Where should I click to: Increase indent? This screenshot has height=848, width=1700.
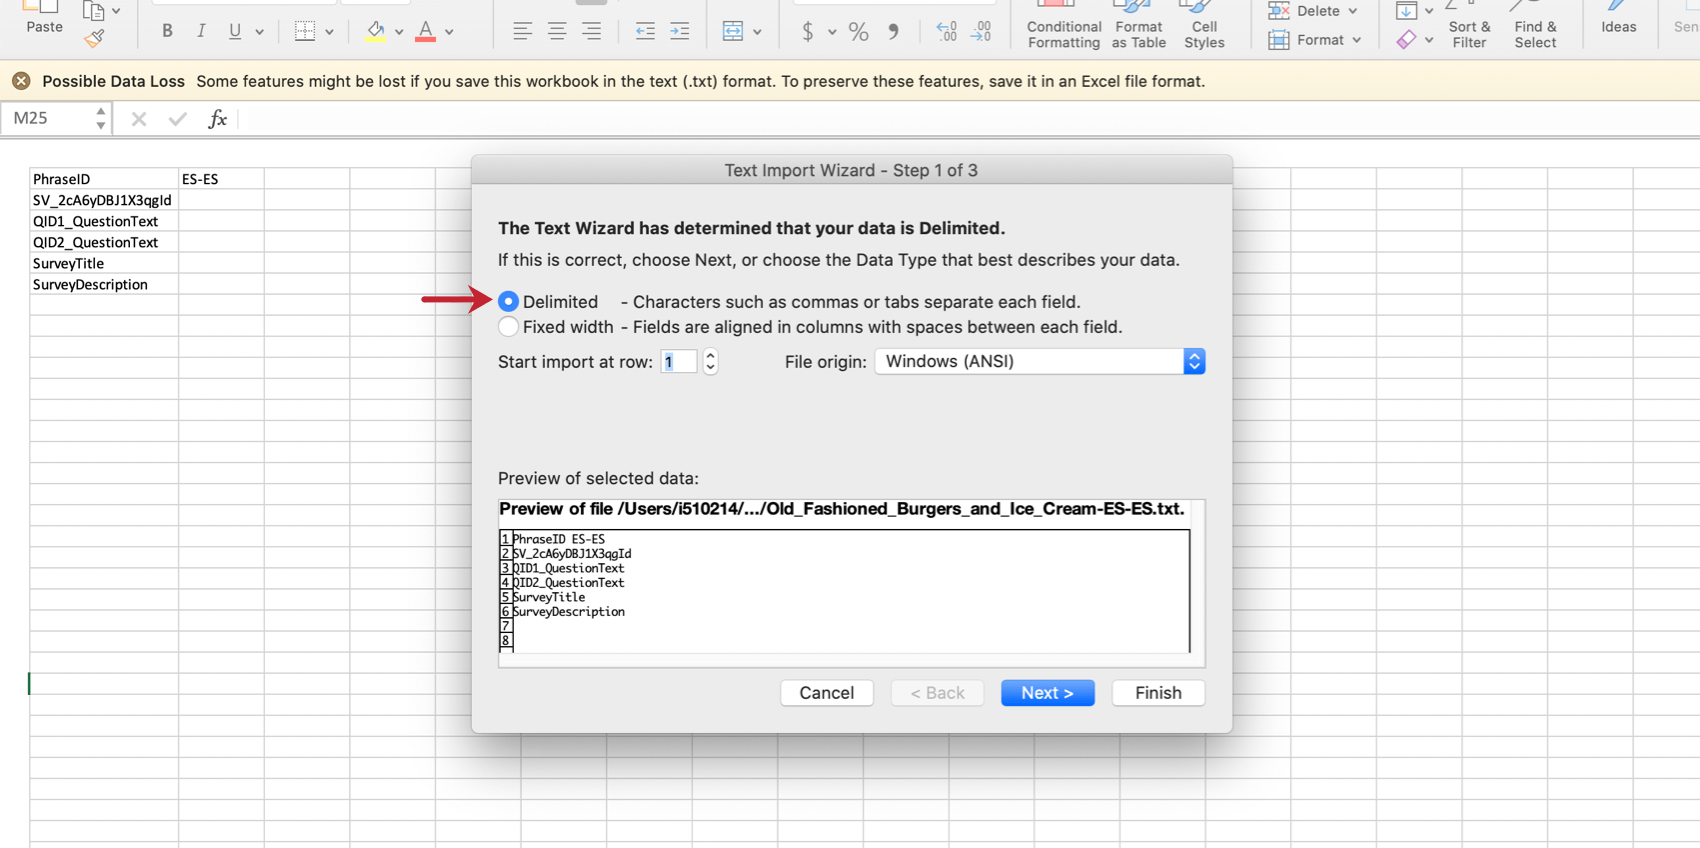pos(680,31)
